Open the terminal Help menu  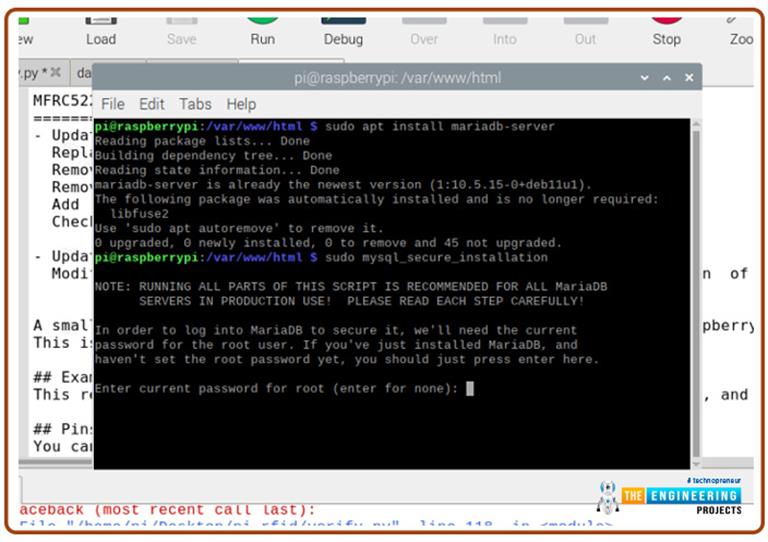241,104
